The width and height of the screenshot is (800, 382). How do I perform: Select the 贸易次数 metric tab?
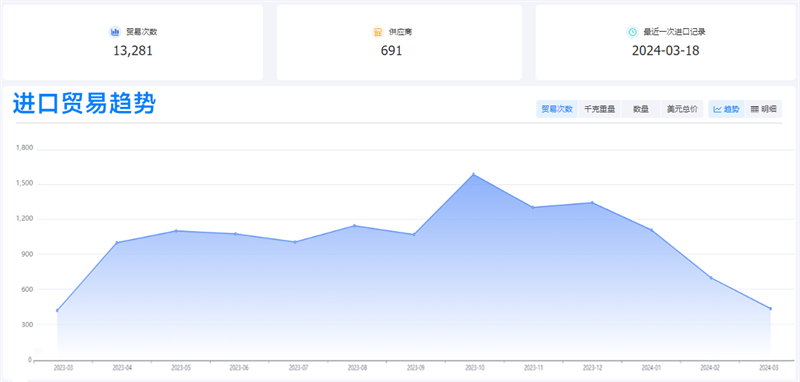557,109
